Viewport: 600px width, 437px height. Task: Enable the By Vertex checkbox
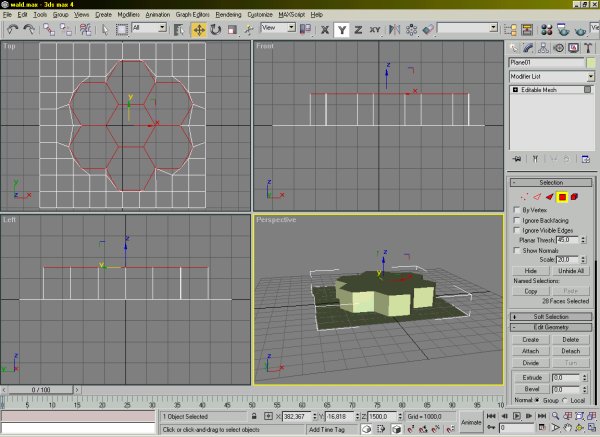[517, 210]
